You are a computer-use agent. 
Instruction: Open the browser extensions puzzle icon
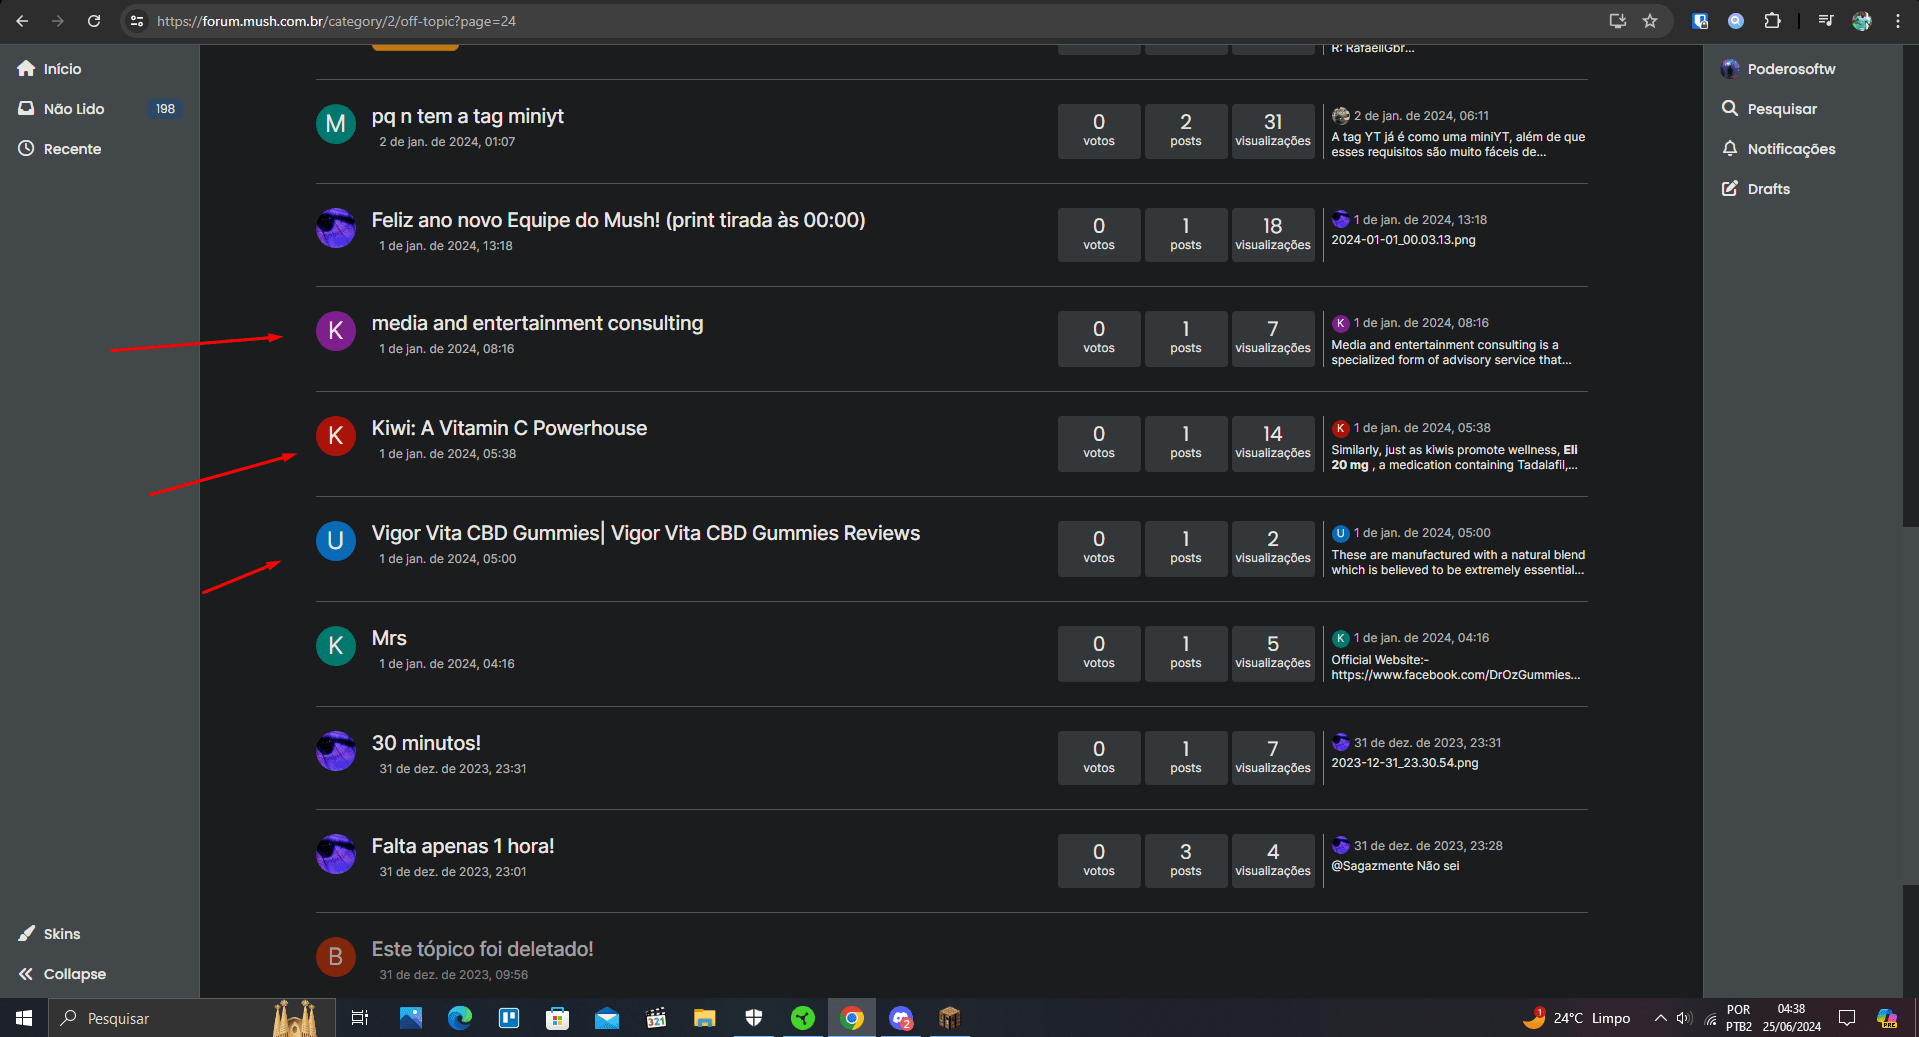point(1772,21)
